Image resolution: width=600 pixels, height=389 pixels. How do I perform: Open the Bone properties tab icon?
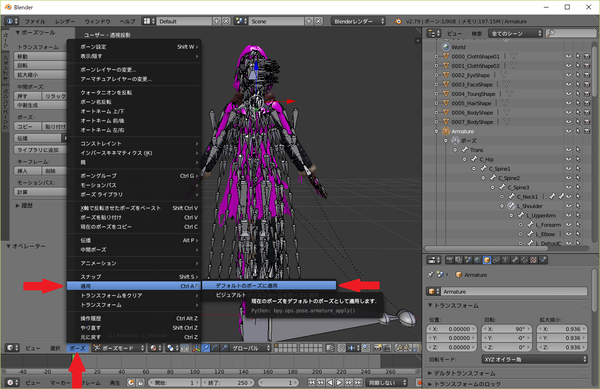coord(515,260)
